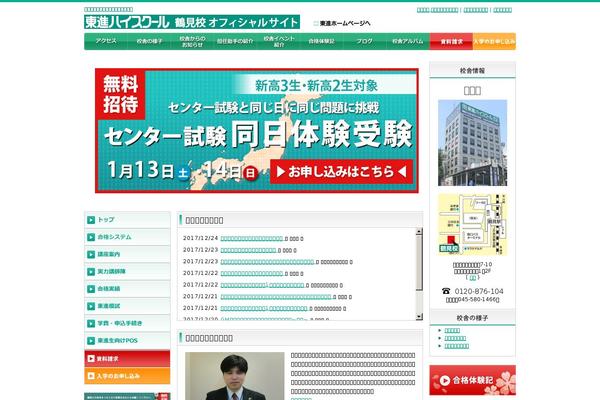Click the staff member photo
Viewport: 600px width, 400px height.
point(235,376)
